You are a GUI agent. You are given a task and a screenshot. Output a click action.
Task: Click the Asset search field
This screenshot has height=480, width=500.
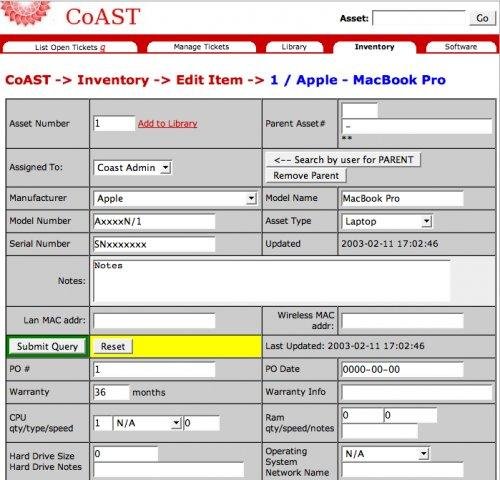click(x=419, y=18)
